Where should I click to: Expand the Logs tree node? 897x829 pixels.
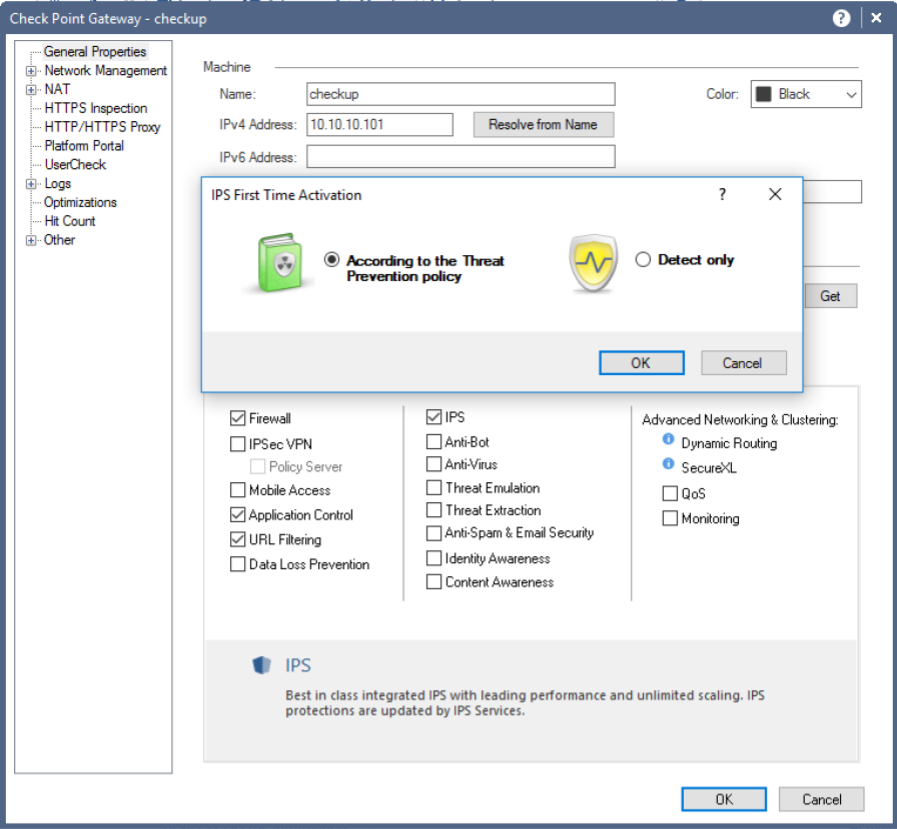[31, 184]
